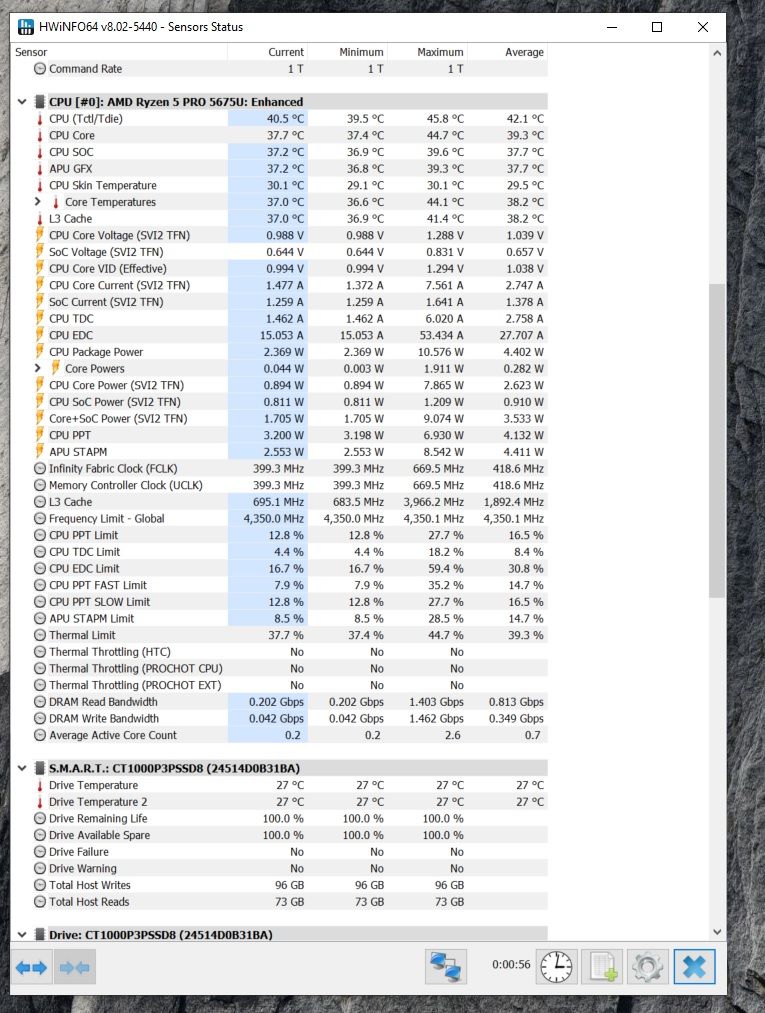
Task: Click the Current column header
Action: tap(267, 52)
